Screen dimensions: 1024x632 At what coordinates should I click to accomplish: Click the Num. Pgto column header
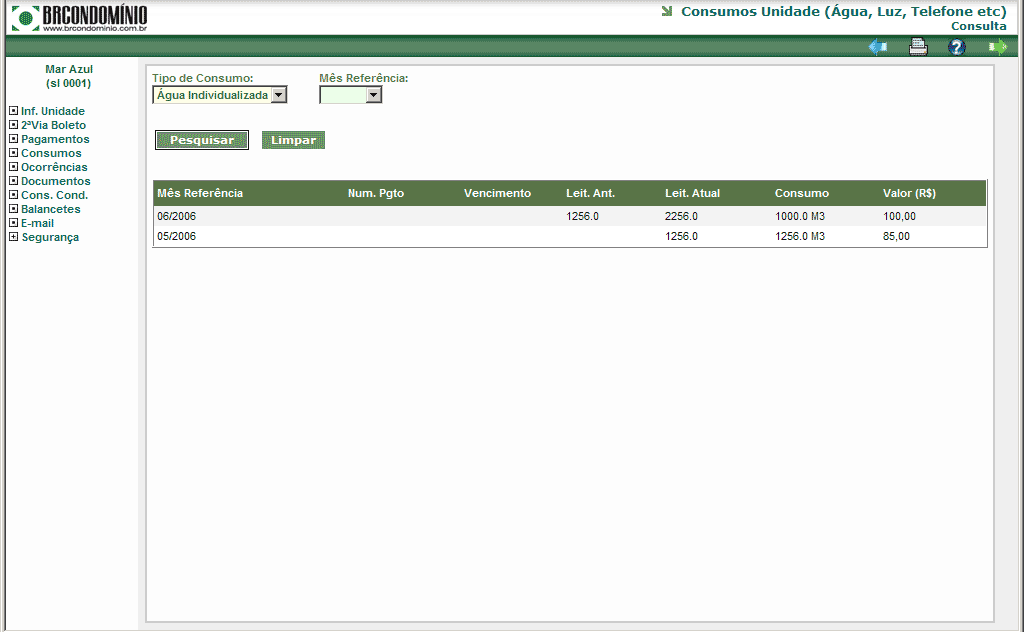point(376,193)
